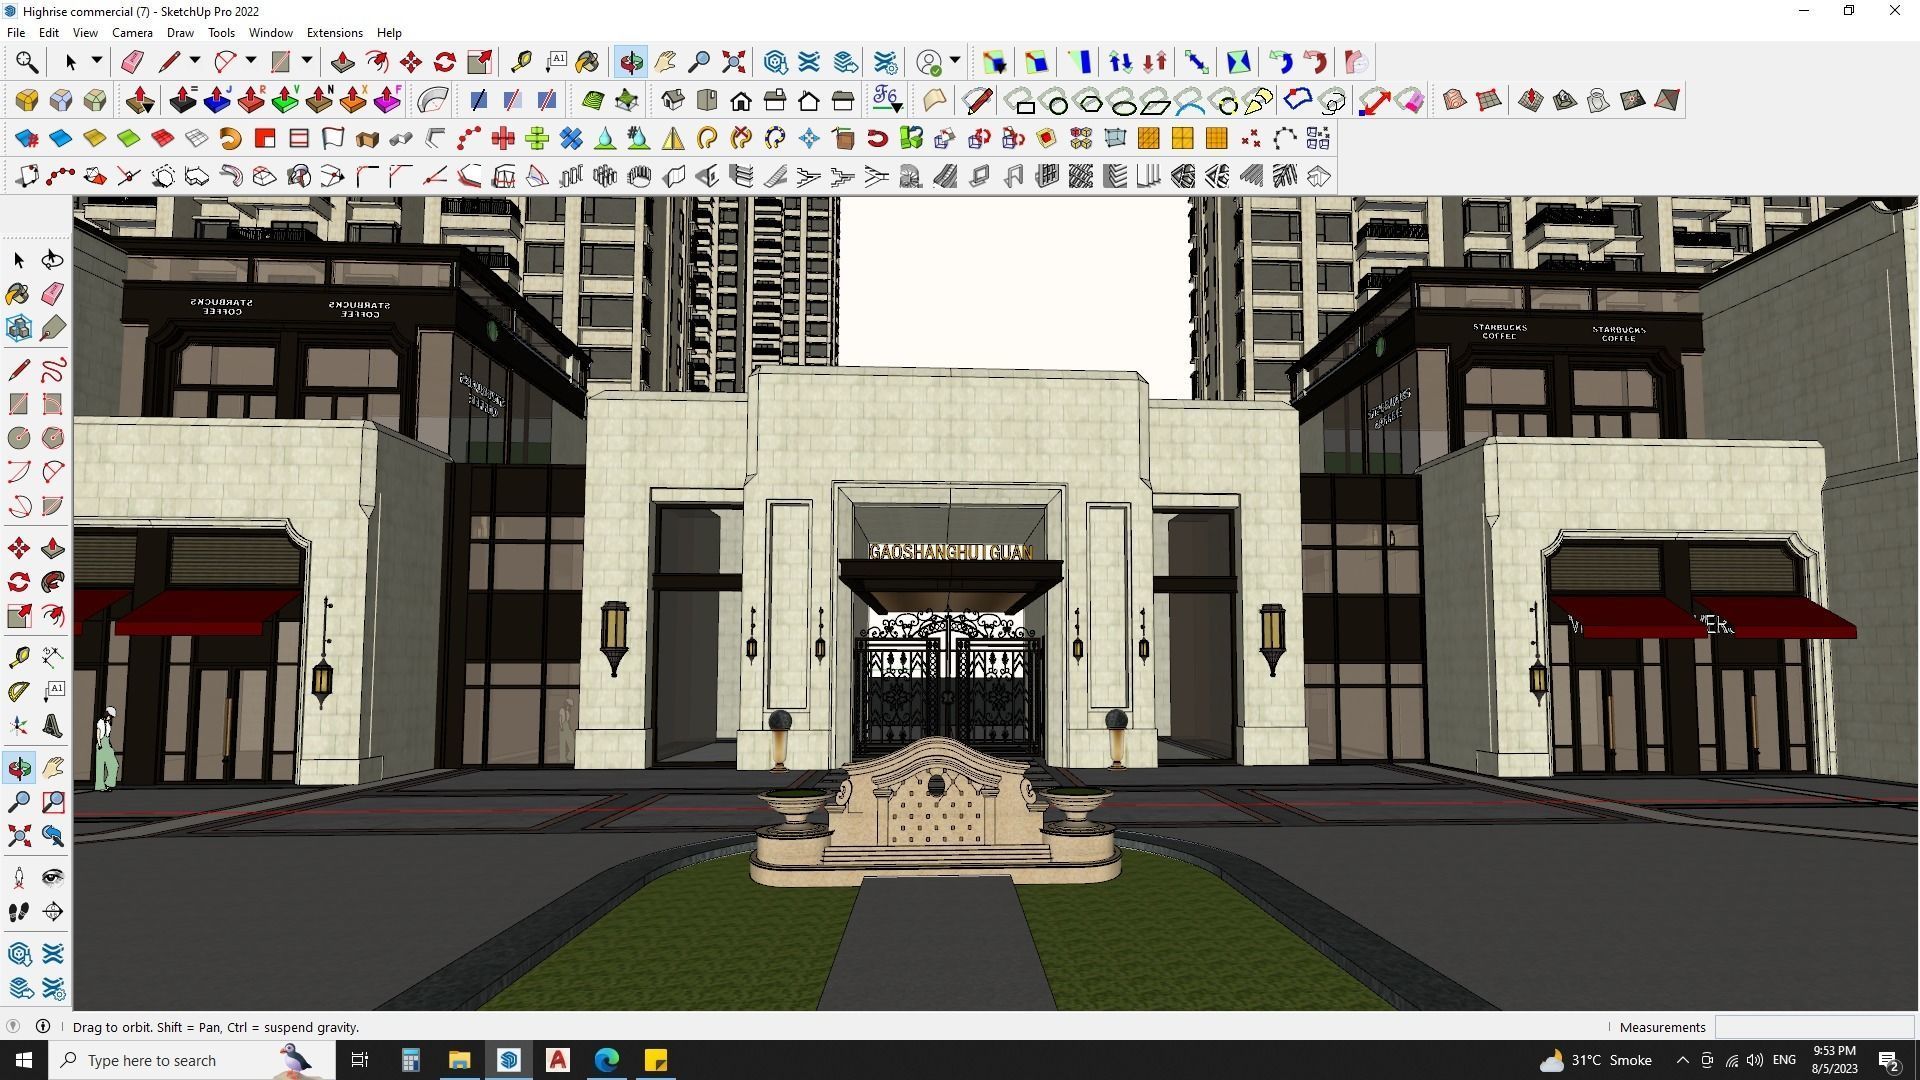This screenshot has width=1920, height=1080.
Task: Select the Offset tool in left toolbar
Action: pos(53,616)
